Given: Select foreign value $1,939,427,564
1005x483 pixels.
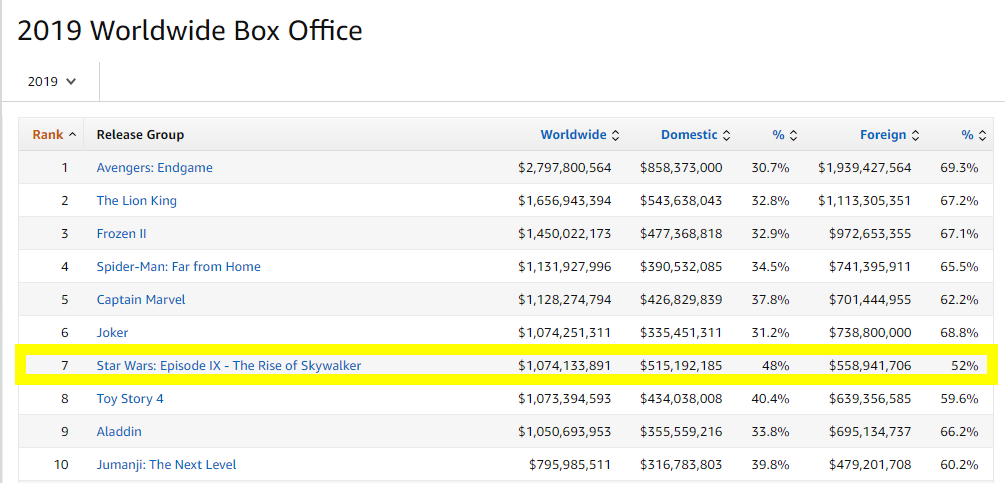Looking at the screenshot, I should coord(865,168).
